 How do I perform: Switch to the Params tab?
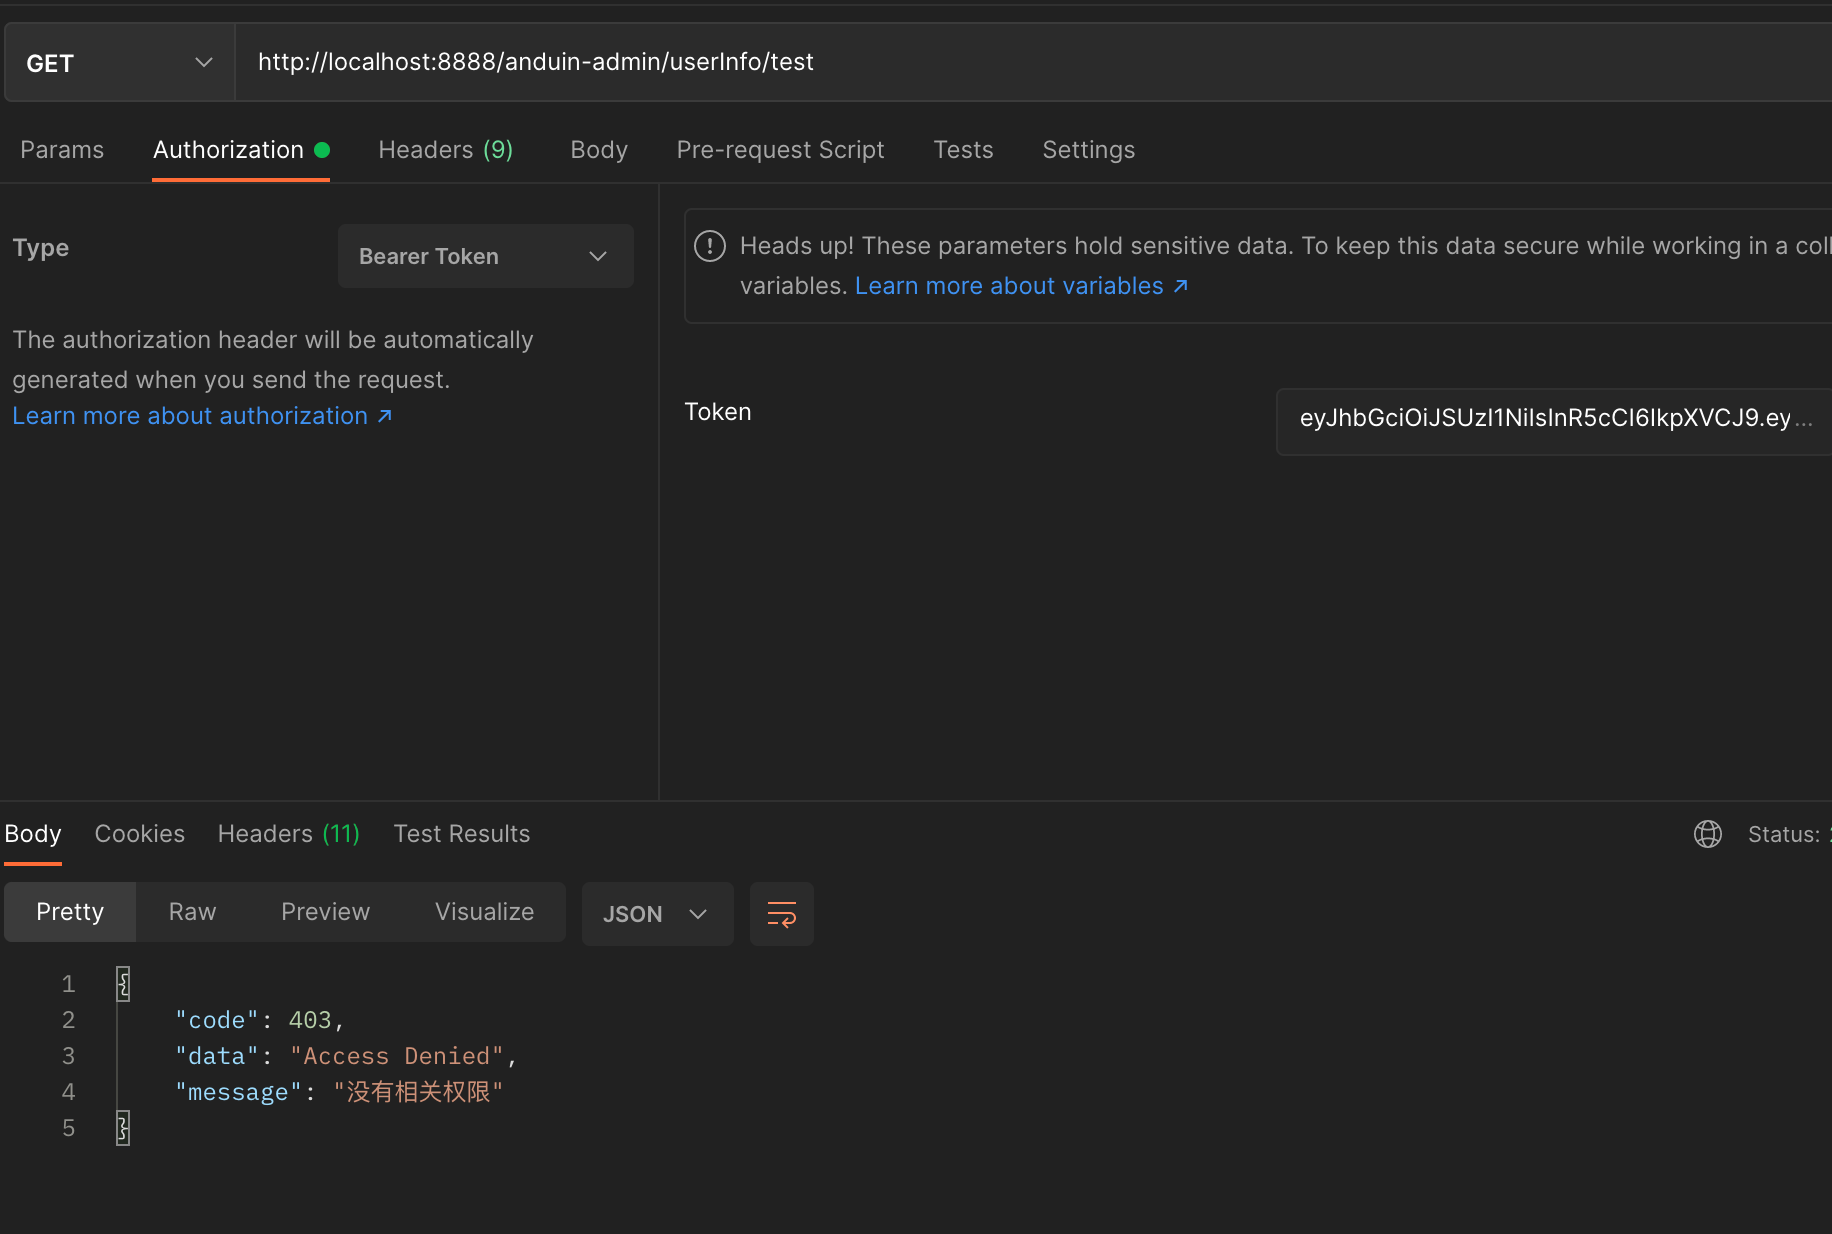62,150
